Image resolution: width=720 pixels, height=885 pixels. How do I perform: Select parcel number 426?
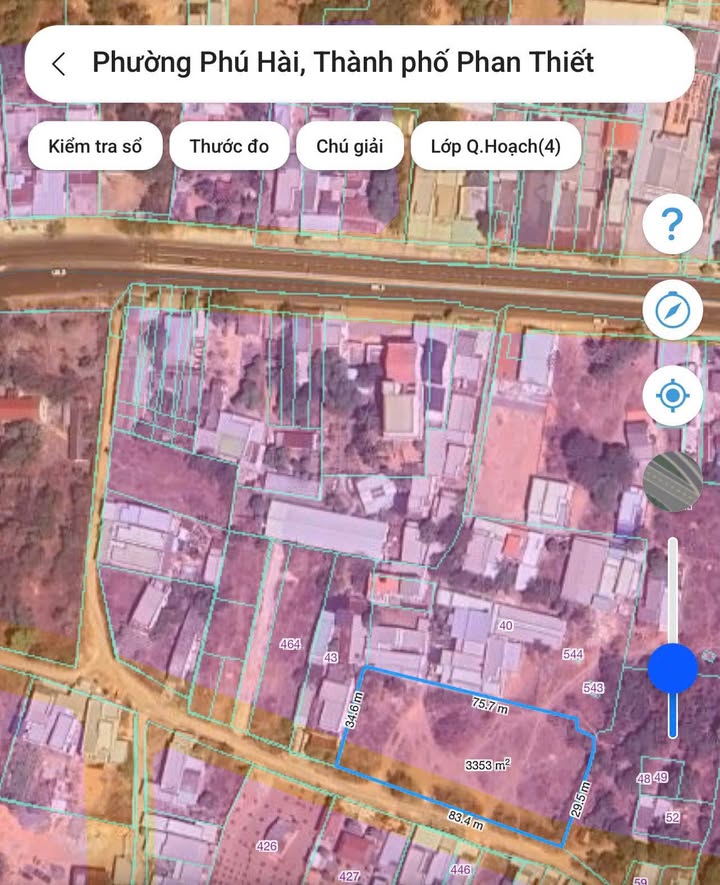coord(266,845)
